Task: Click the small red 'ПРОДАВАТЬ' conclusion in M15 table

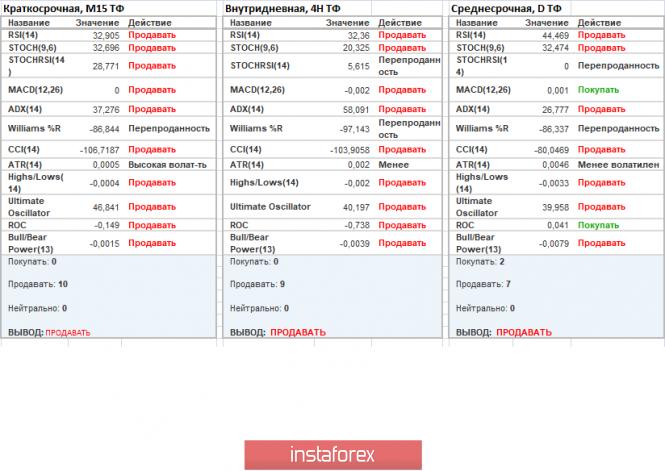Action: click(x=68, y=333)
